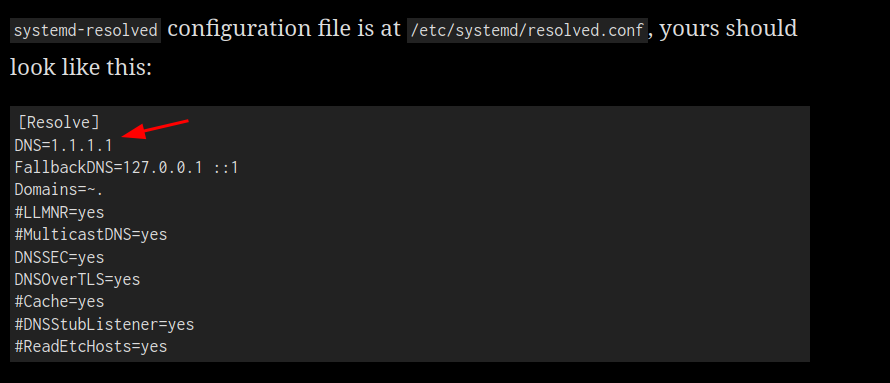The width and height of the screenshot is (890, 383).
Task: Click the DNSOverTLS=yes line
Action: coord(77,279)
